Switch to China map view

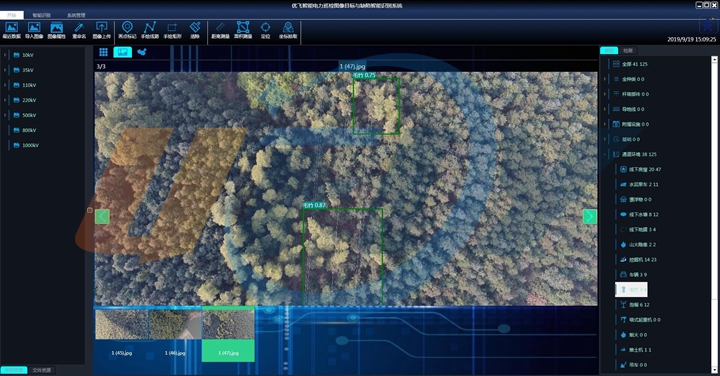coord(142,52)
